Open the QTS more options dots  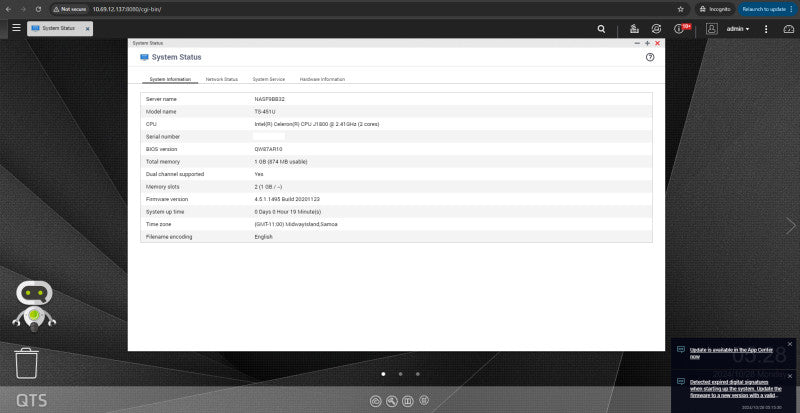pyautogui.click(x=766, y=29)
